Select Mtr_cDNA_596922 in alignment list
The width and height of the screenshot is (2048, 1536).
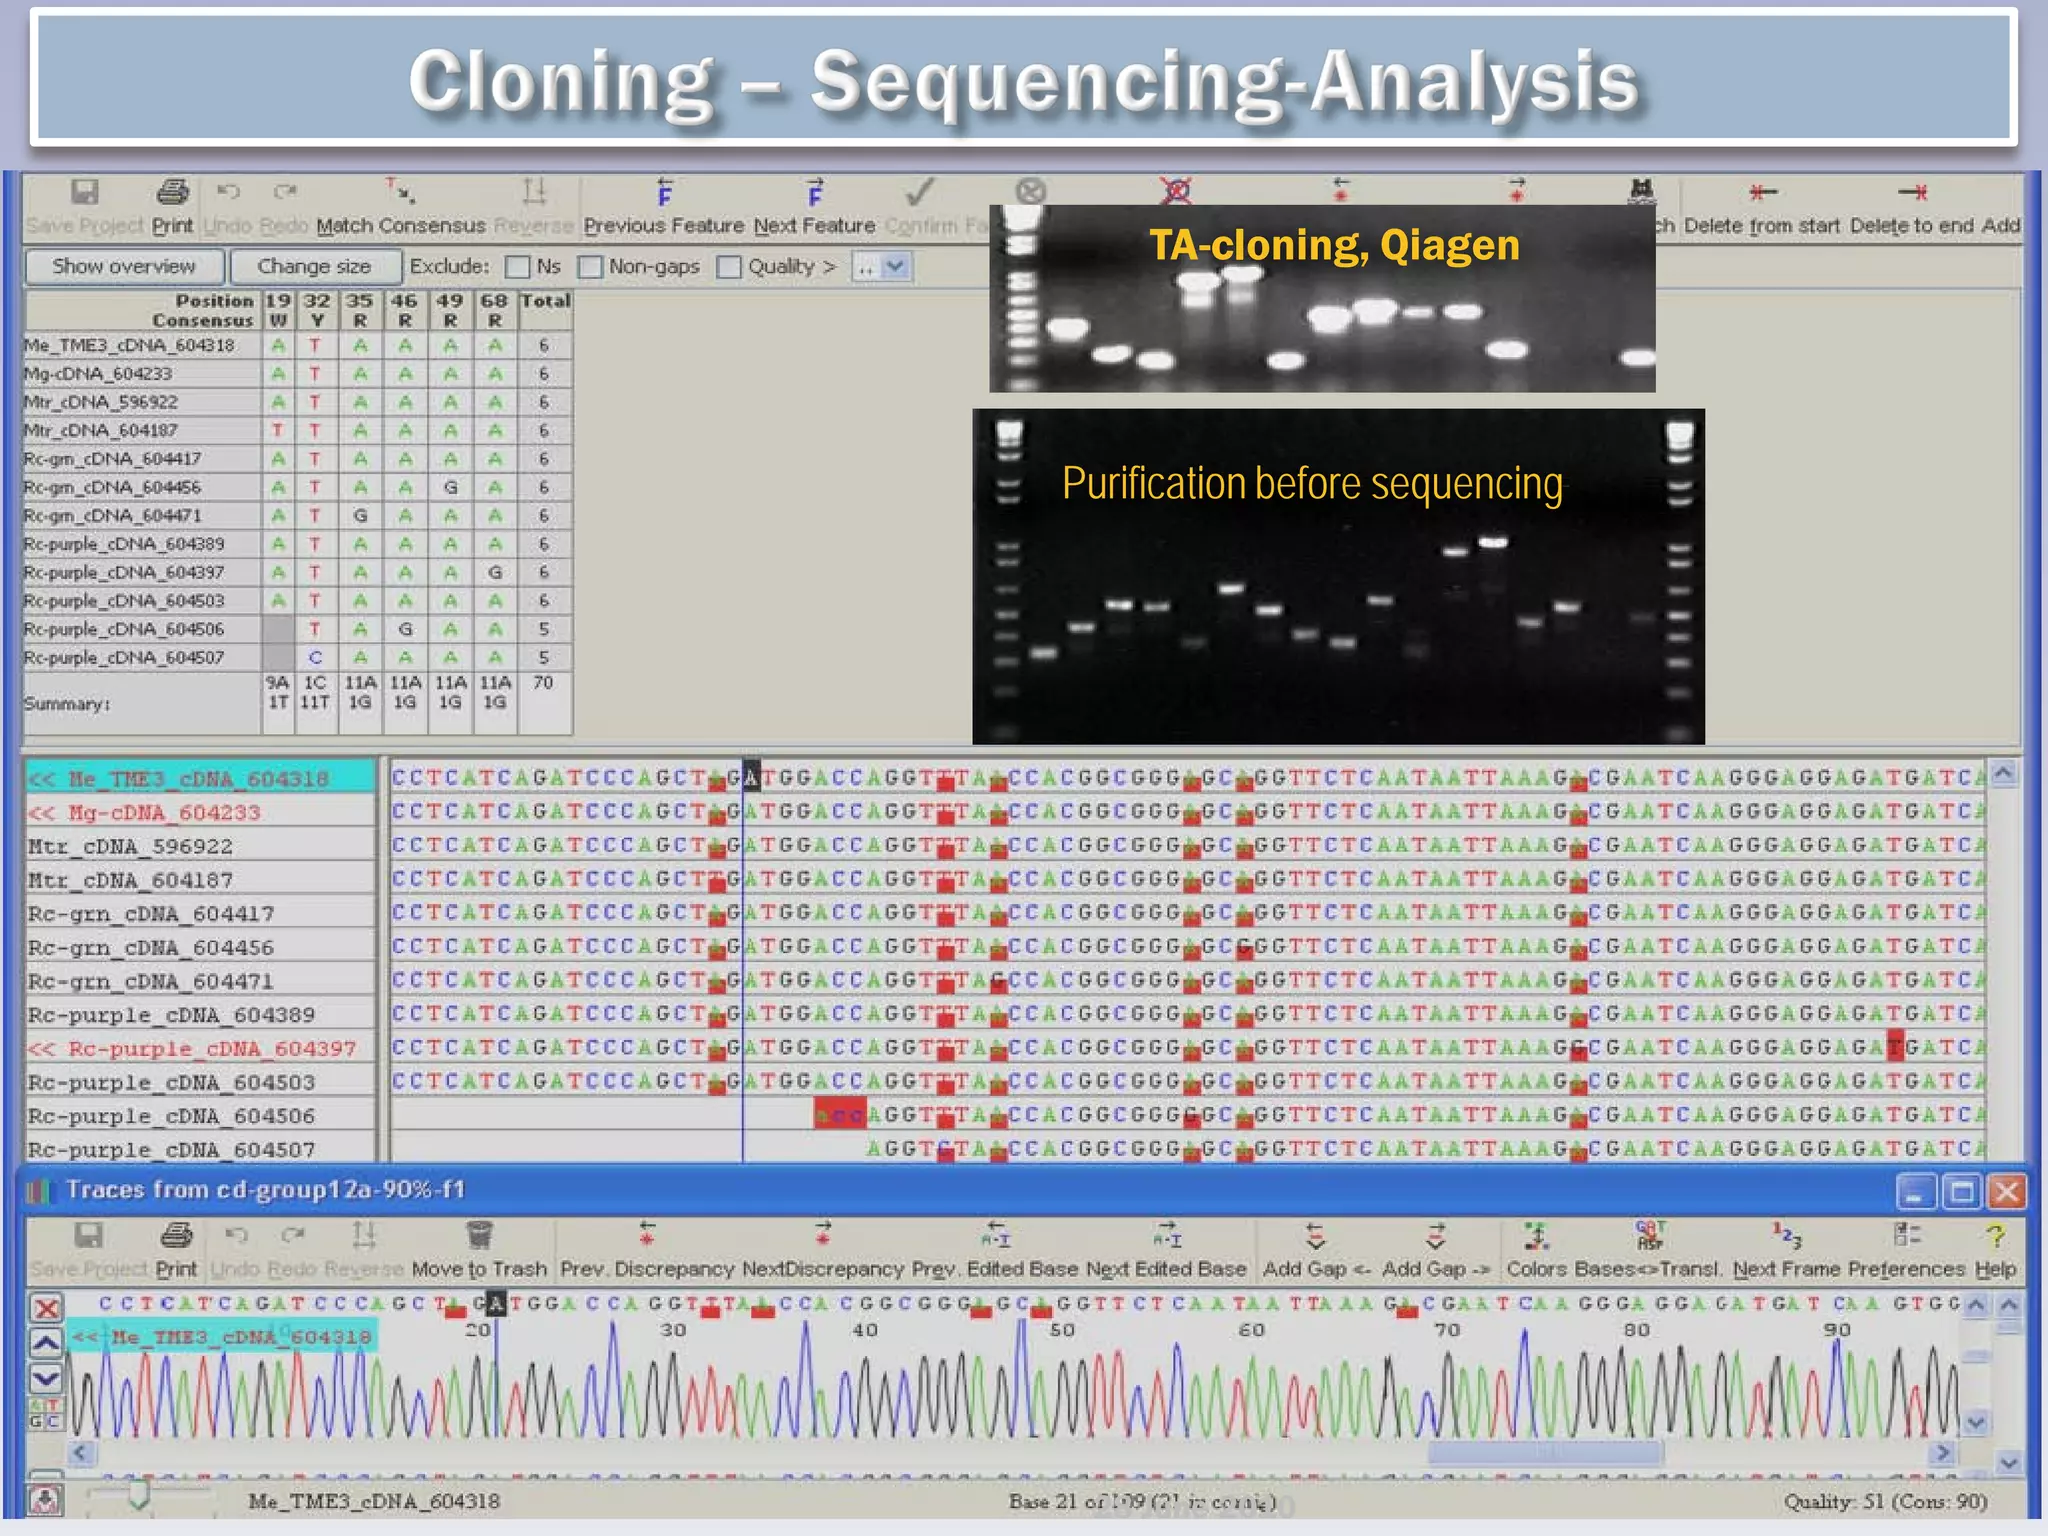(200, 846)
